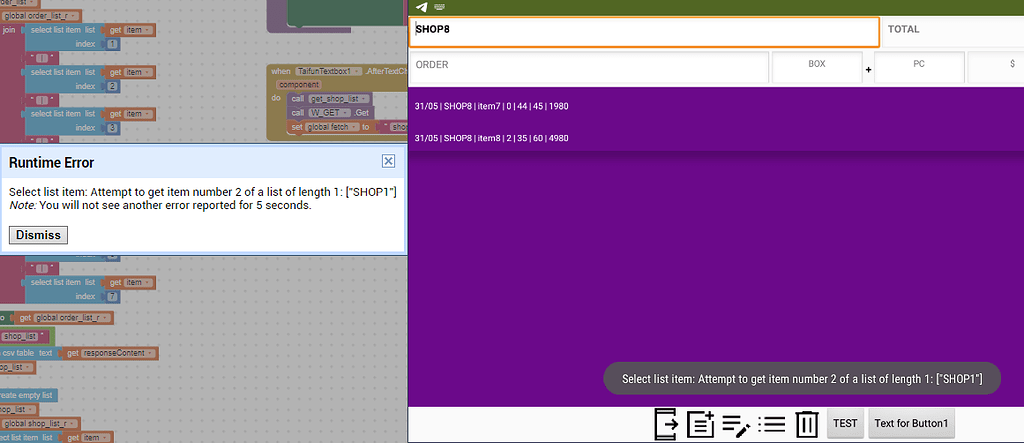Click the bulleted list view icon
1024x443 pixels.
(771, 423)
